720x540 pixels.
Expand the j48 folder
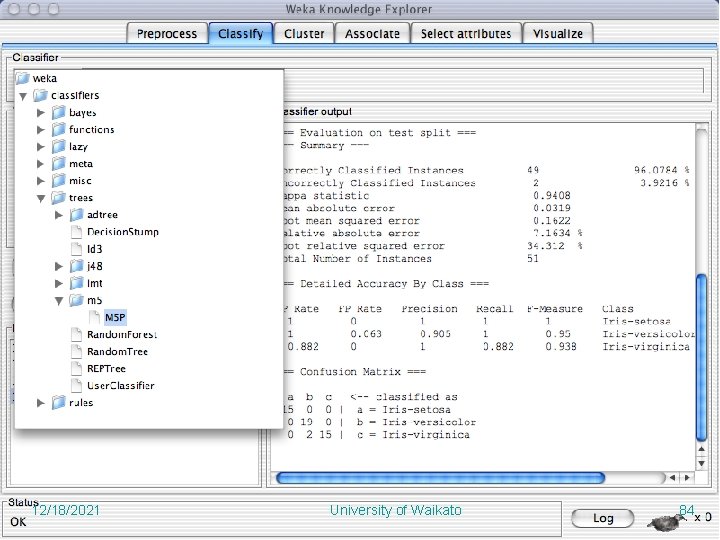point(59,266)
